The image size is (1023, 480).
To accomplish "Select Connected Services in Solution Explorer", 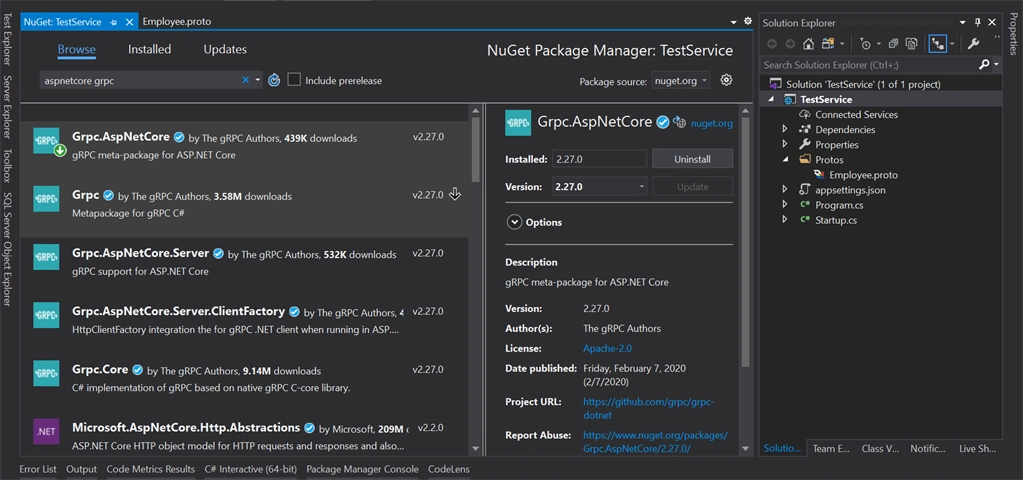I will coord(856,115).
